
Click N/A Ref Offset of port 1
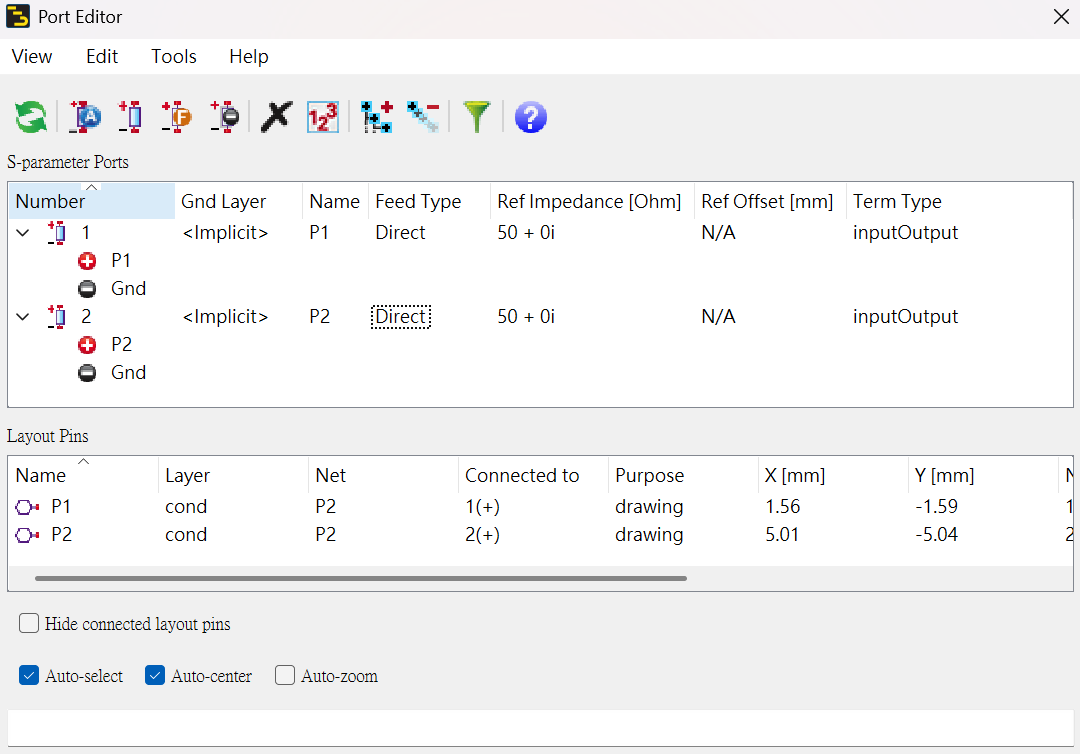718,233
